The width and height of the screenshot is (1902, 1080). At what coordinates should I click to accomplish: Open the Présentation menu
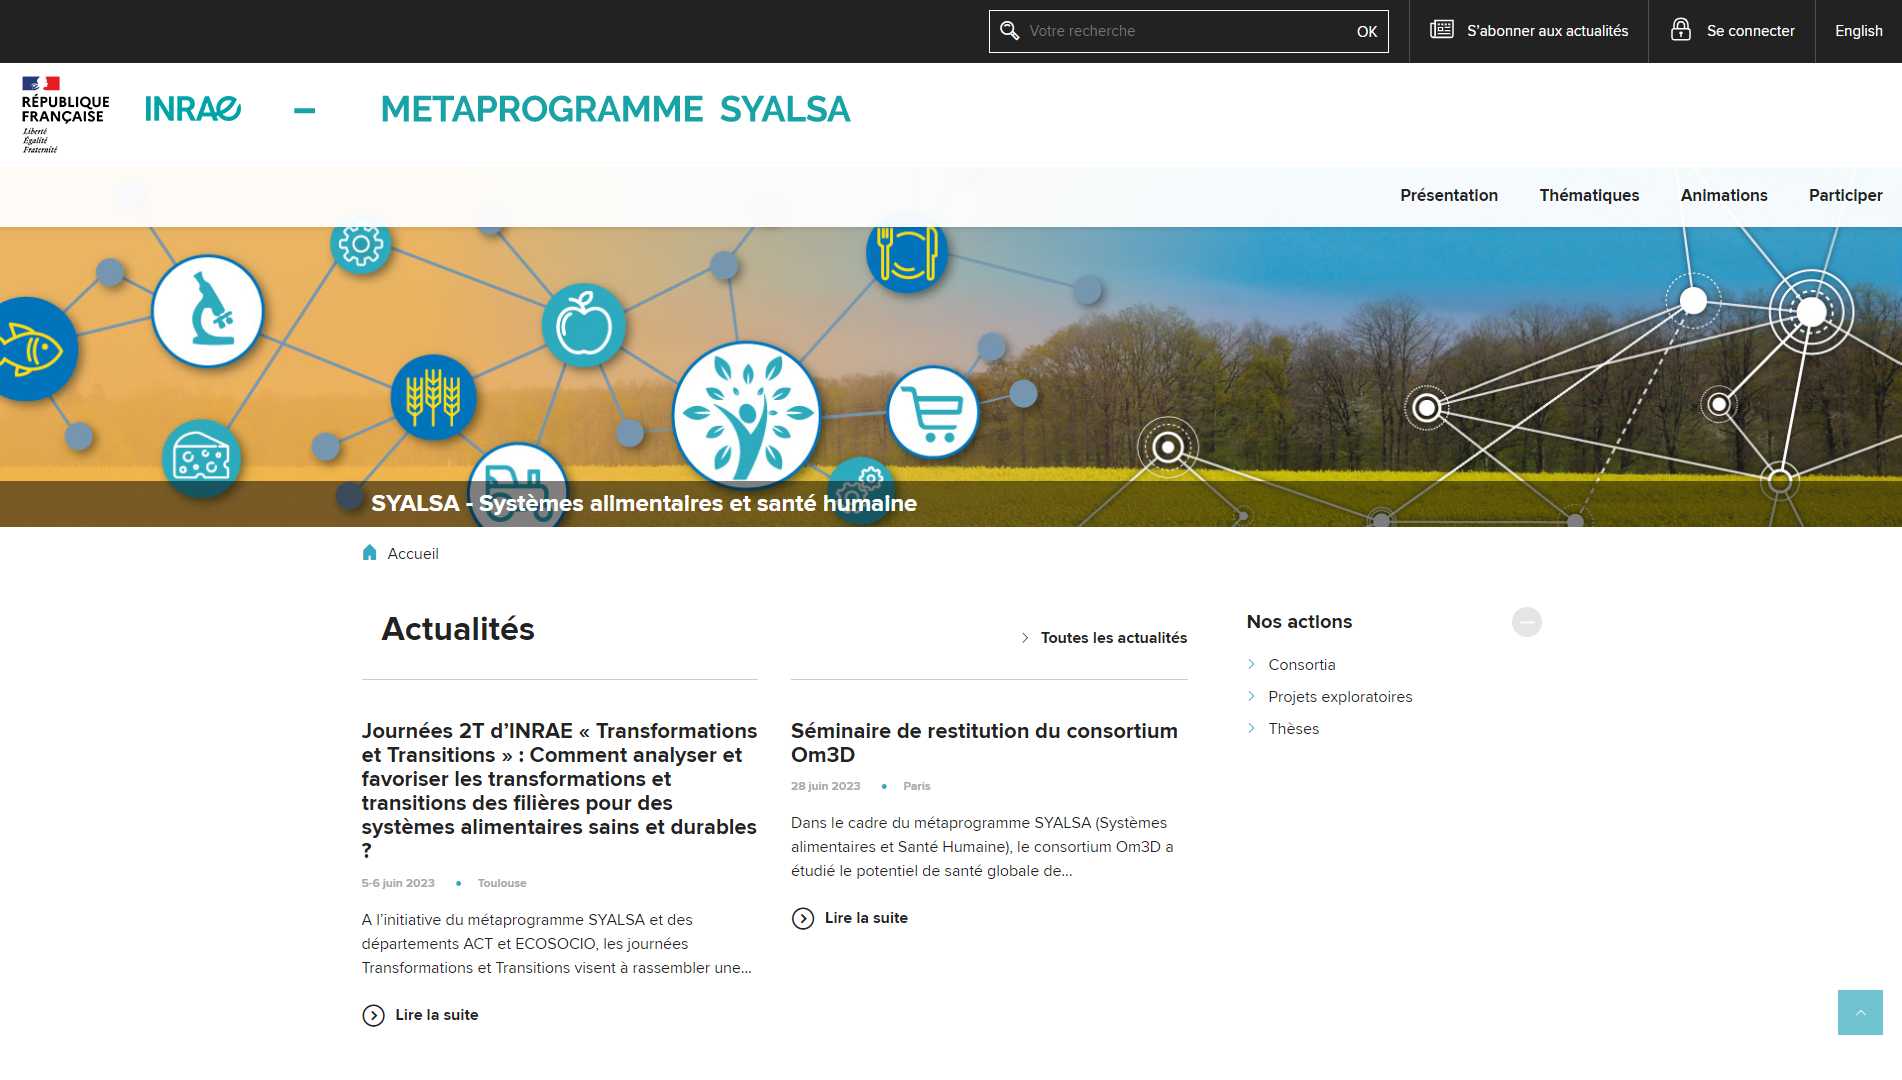1448,195
